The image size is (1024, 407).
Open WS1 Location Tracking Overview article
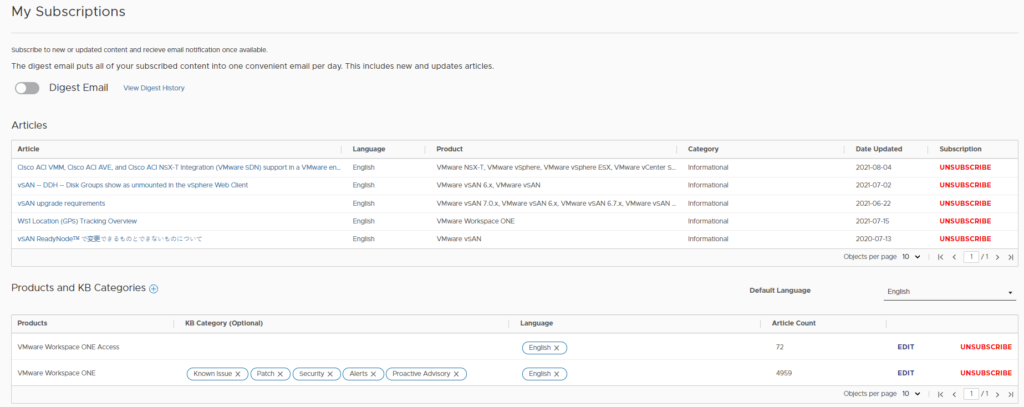77,221
